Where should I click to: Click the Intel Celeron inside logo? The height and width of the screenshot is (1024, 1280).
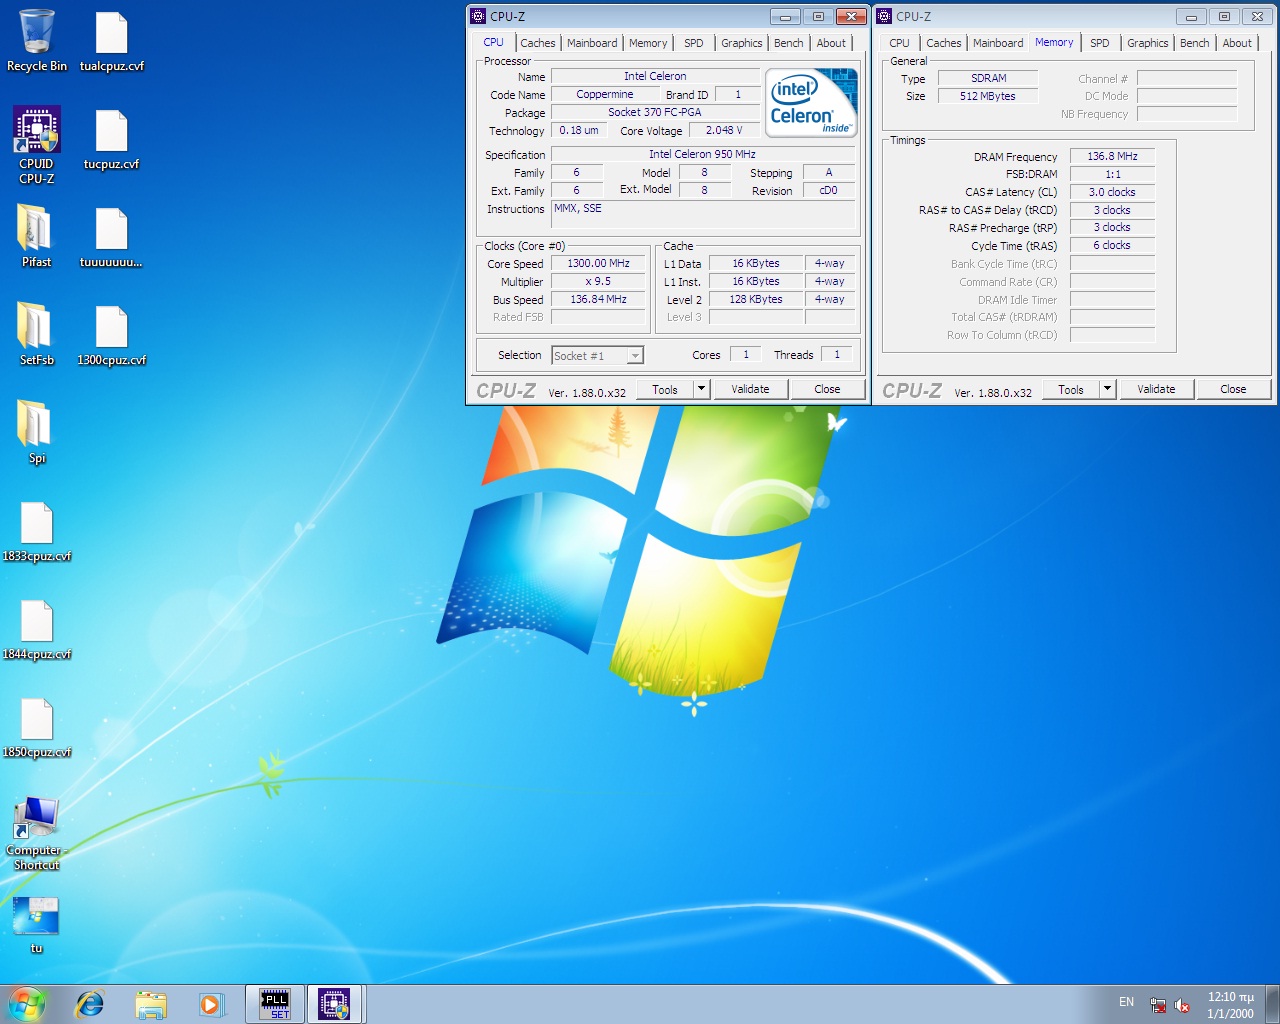(811, 103)
